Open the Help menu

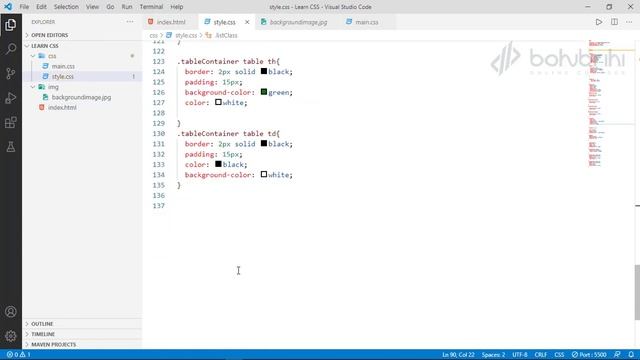click(x=177, y=7)
